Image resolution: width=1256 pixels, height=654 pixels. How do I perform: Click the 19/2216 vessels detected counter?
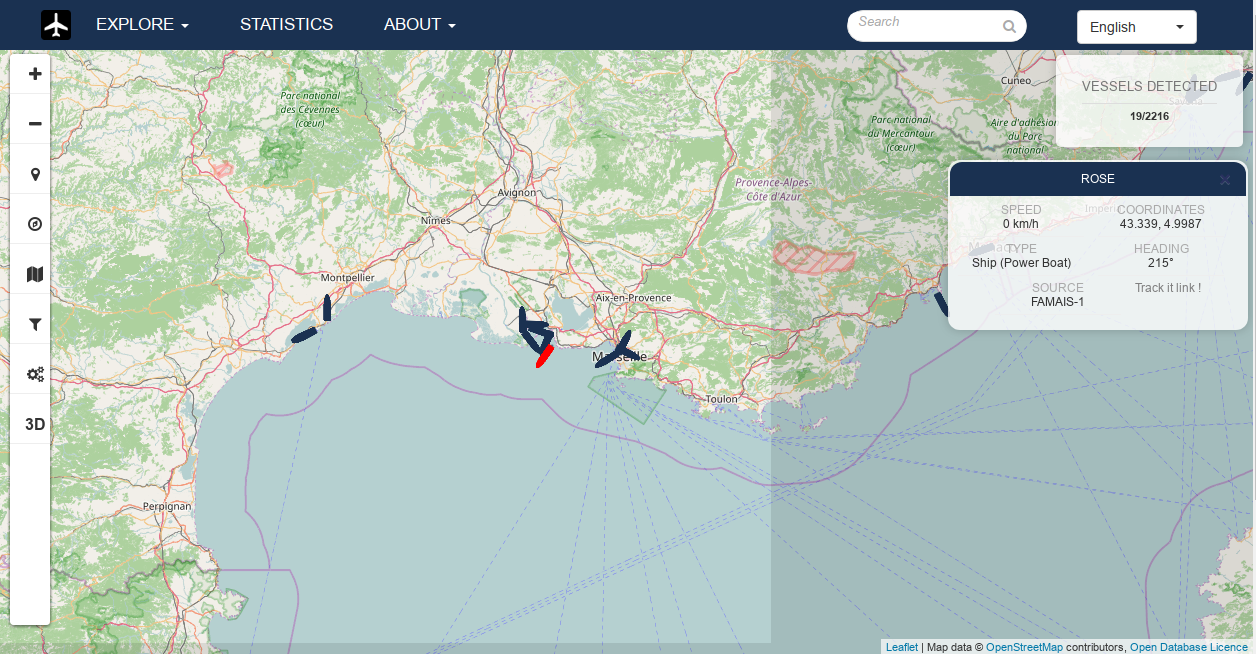[x=1148, y=116]
